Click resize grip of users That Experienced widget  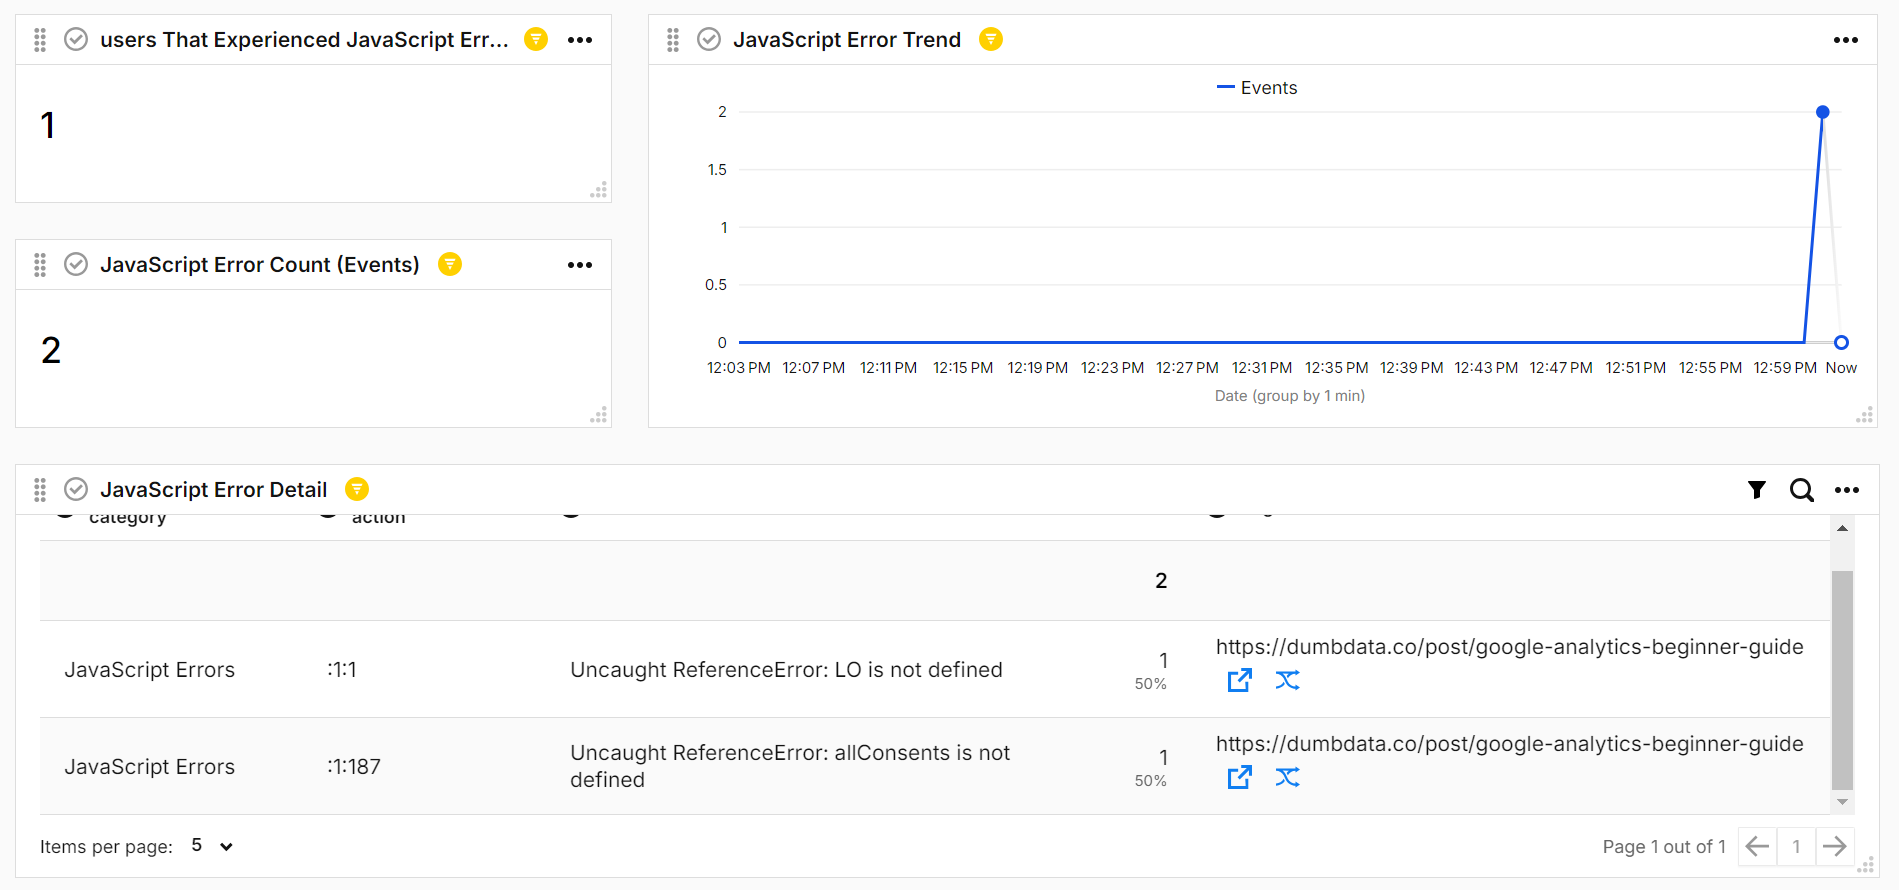(x=599, y=190)
